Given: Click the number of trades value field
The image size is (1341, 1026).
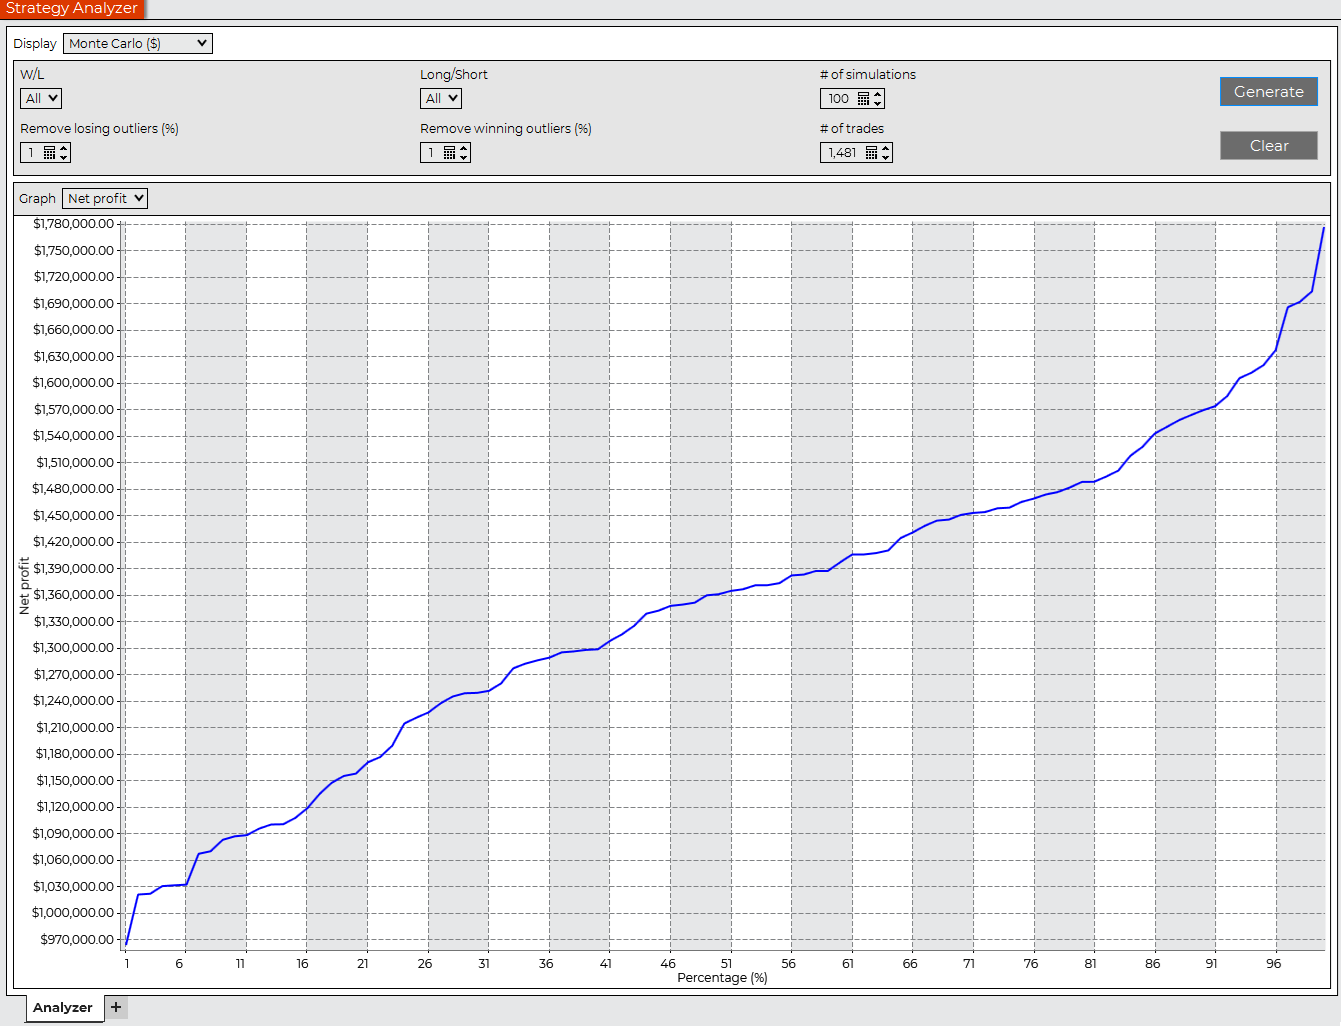Looking at the screenshot, I should click(x=842, y=153).
